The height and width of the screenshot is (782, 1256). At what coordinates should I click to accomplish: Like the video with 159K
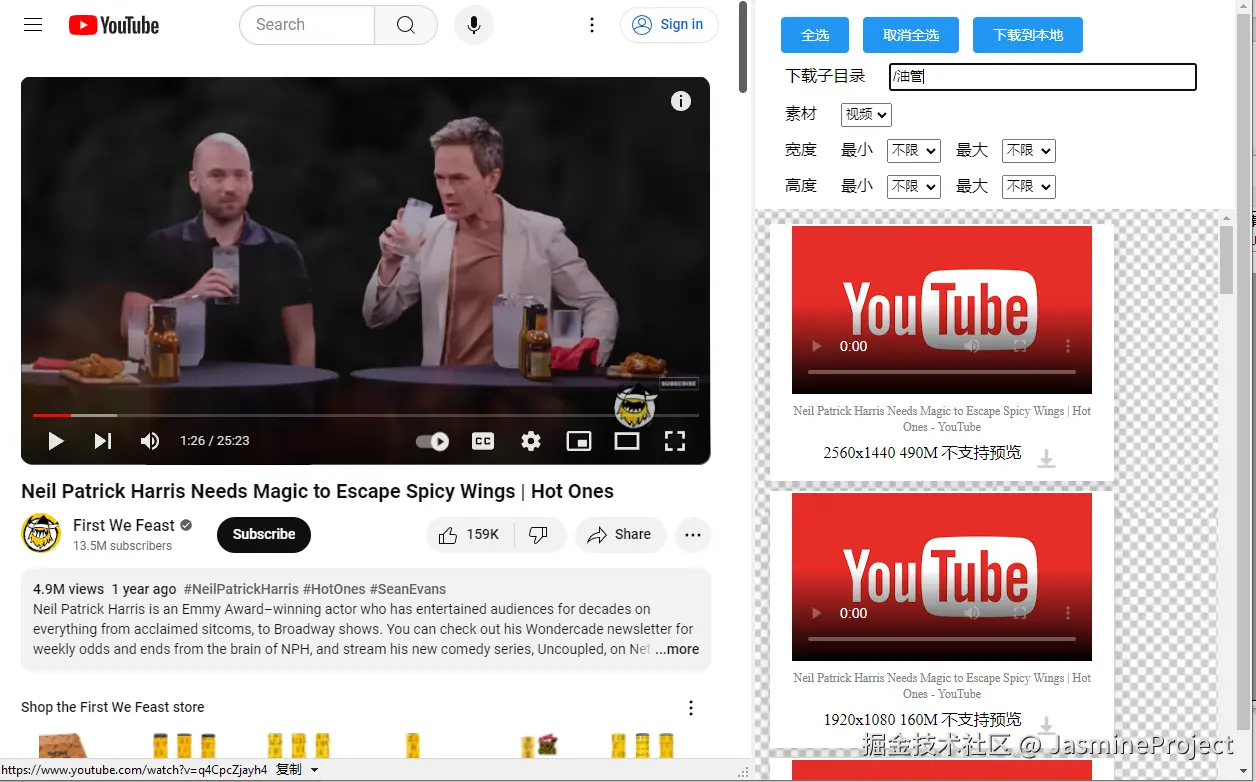[x=470, y=535]
